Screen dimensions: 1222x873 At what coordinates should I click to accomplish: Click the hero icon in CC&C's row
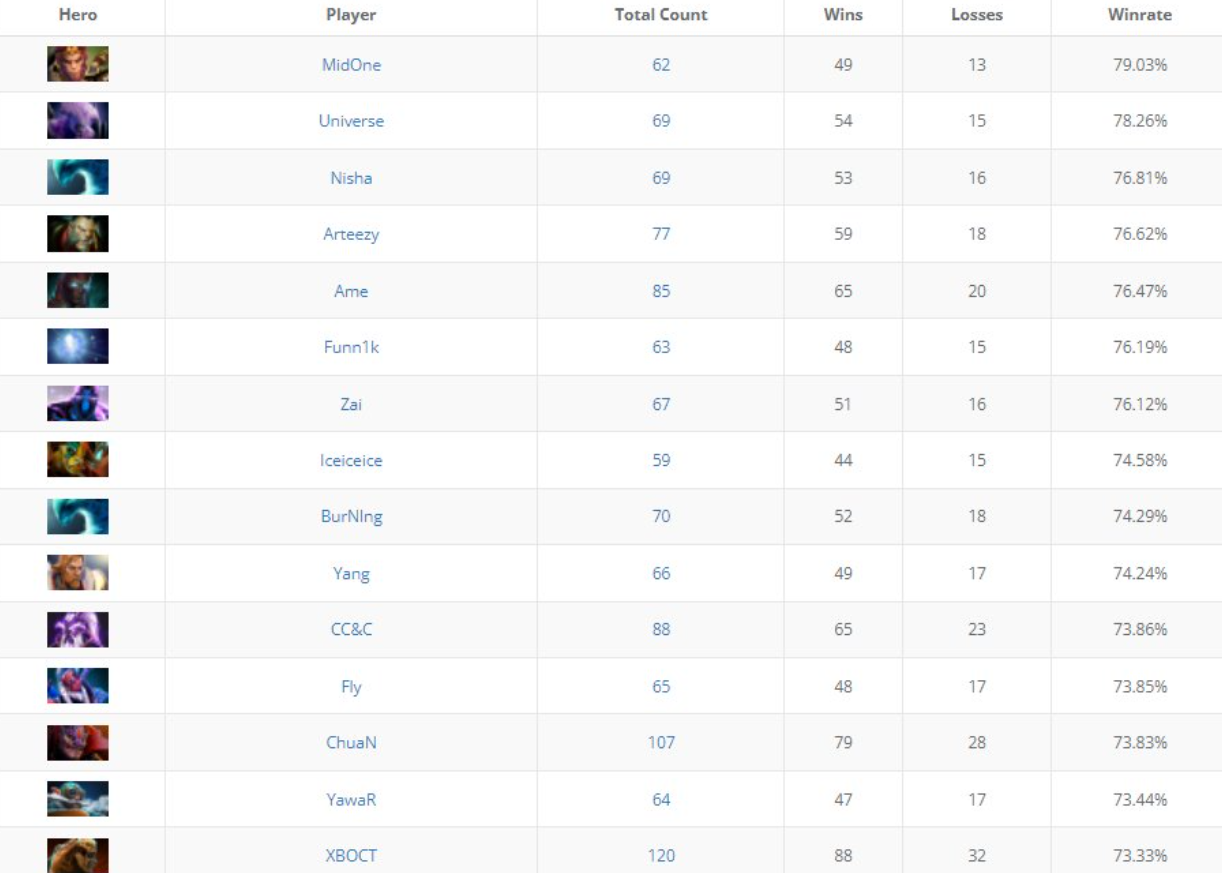[77, 630]
